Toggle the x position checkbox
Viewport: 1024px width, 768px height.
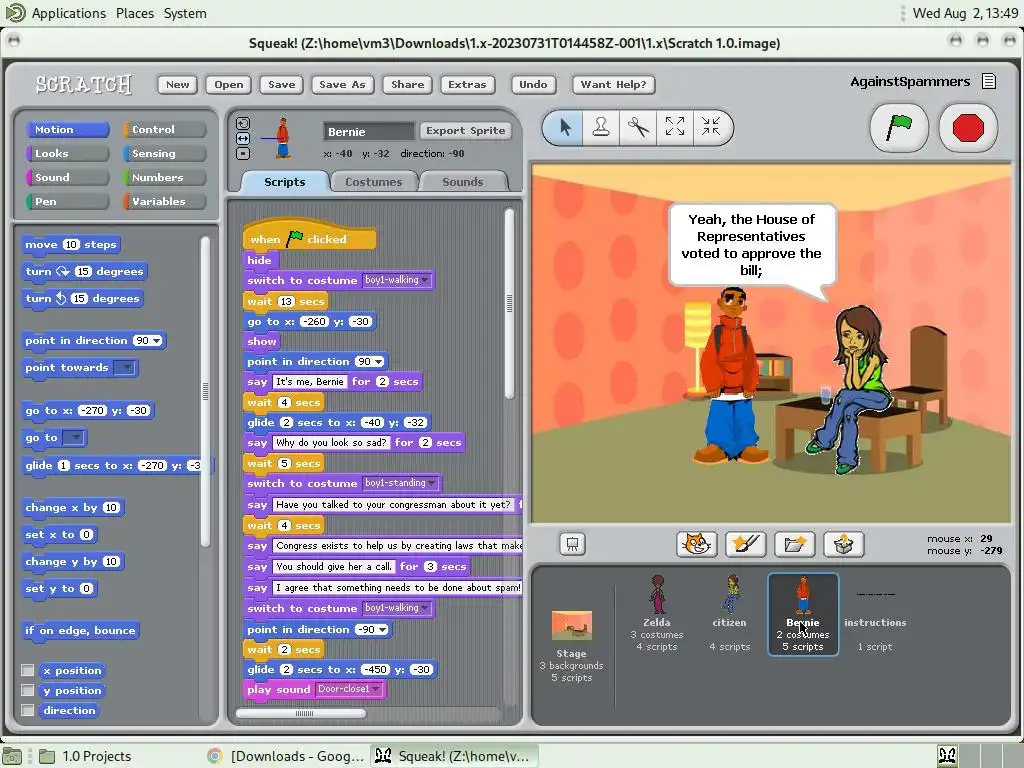27,670
